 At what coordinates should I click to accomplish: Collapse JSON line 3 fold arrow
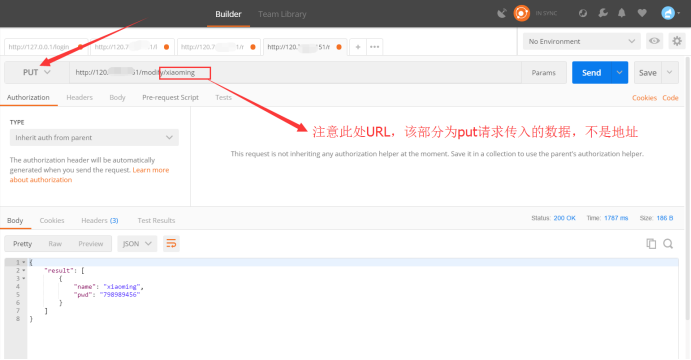24,278
